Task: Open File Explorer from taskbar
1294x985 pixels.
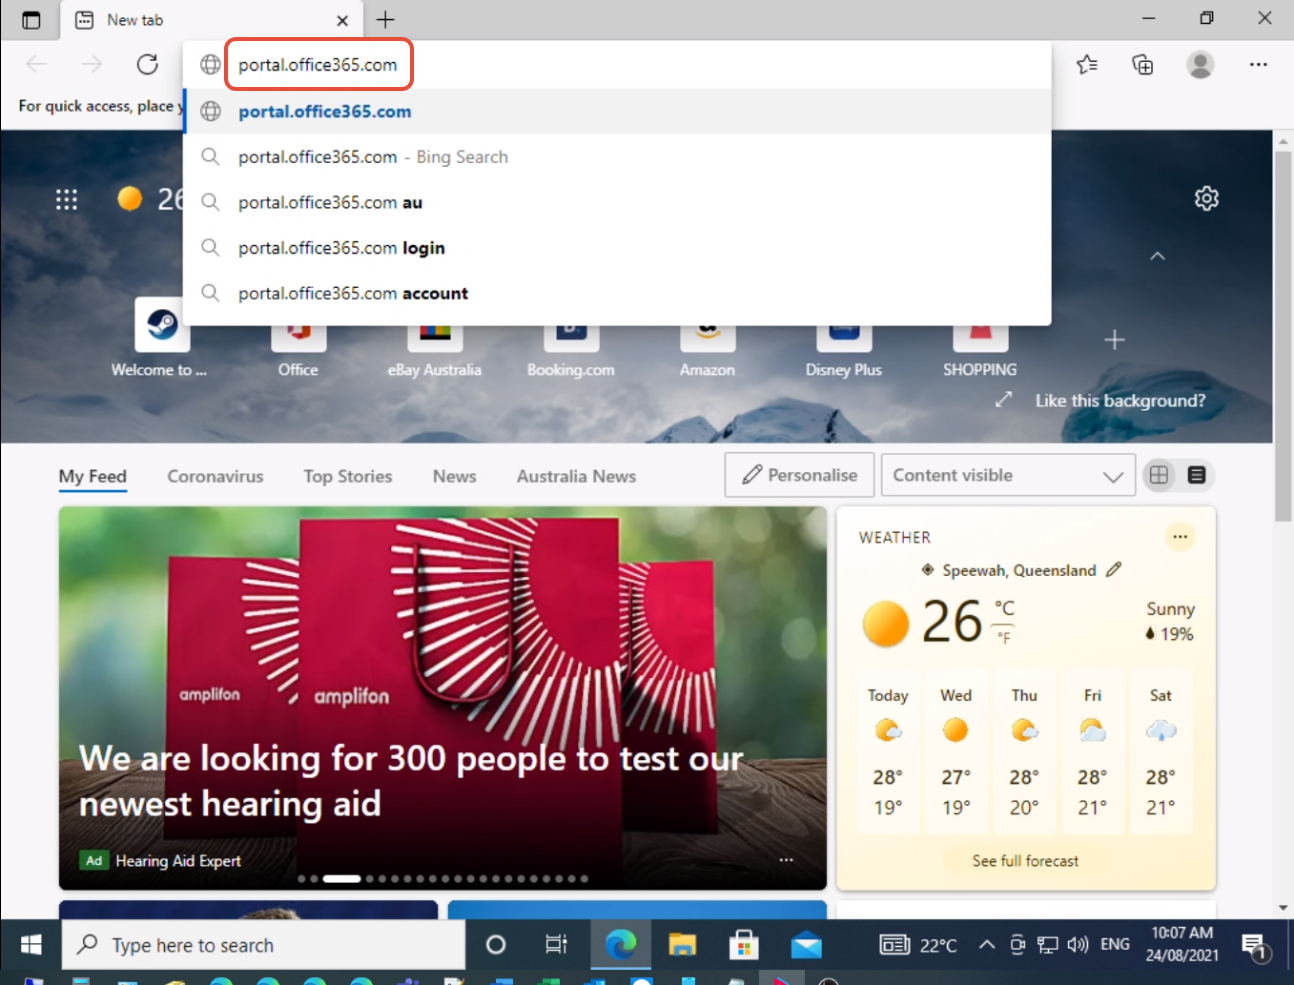Action: (x=682, y=945)
